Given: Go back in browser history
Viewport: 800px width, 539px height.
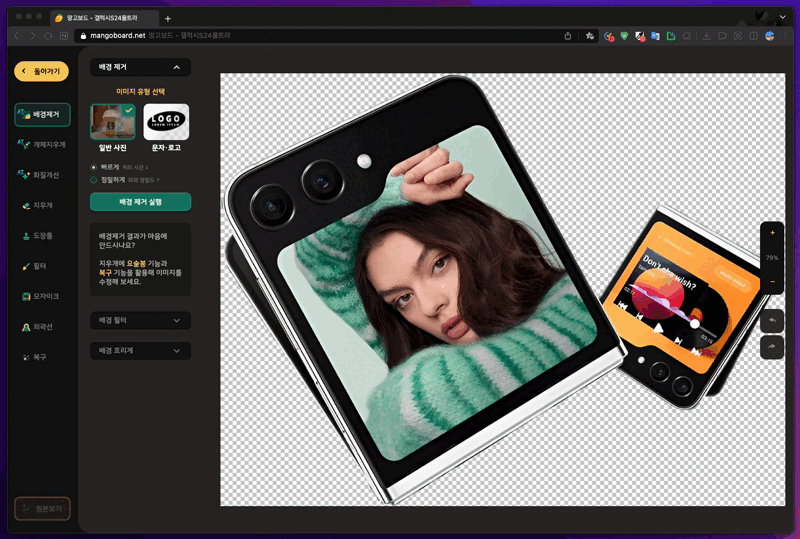Looking at the screenshot, I should click(x=16, y=36).
